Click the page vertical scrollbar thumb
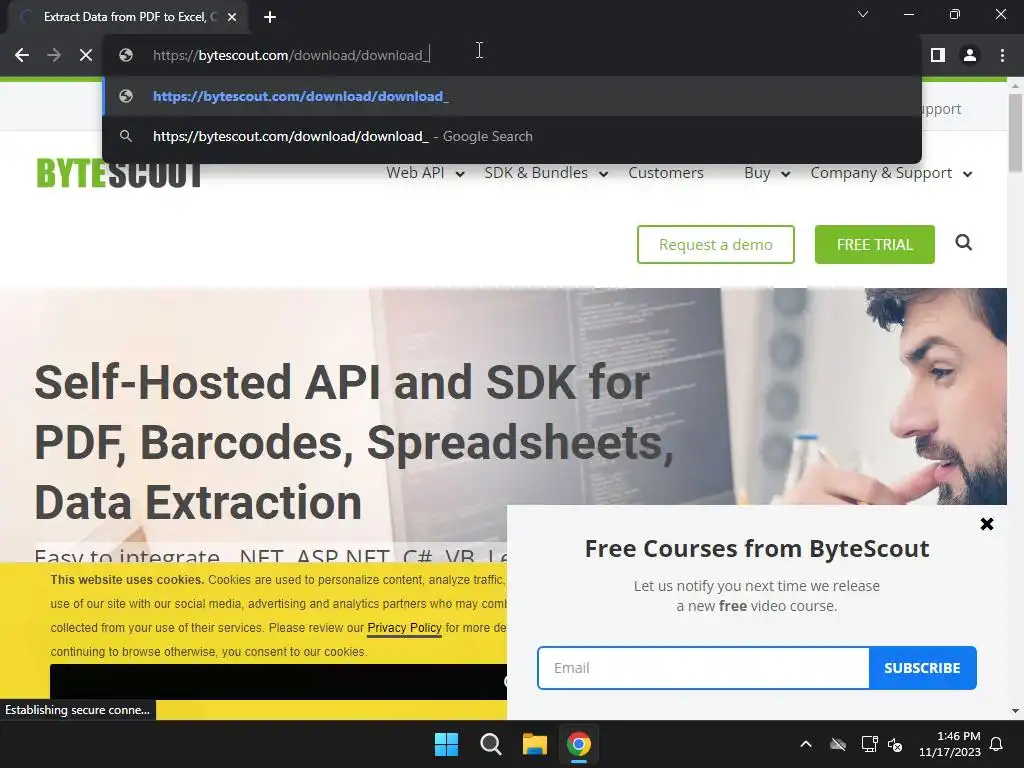 (1015, 134)
